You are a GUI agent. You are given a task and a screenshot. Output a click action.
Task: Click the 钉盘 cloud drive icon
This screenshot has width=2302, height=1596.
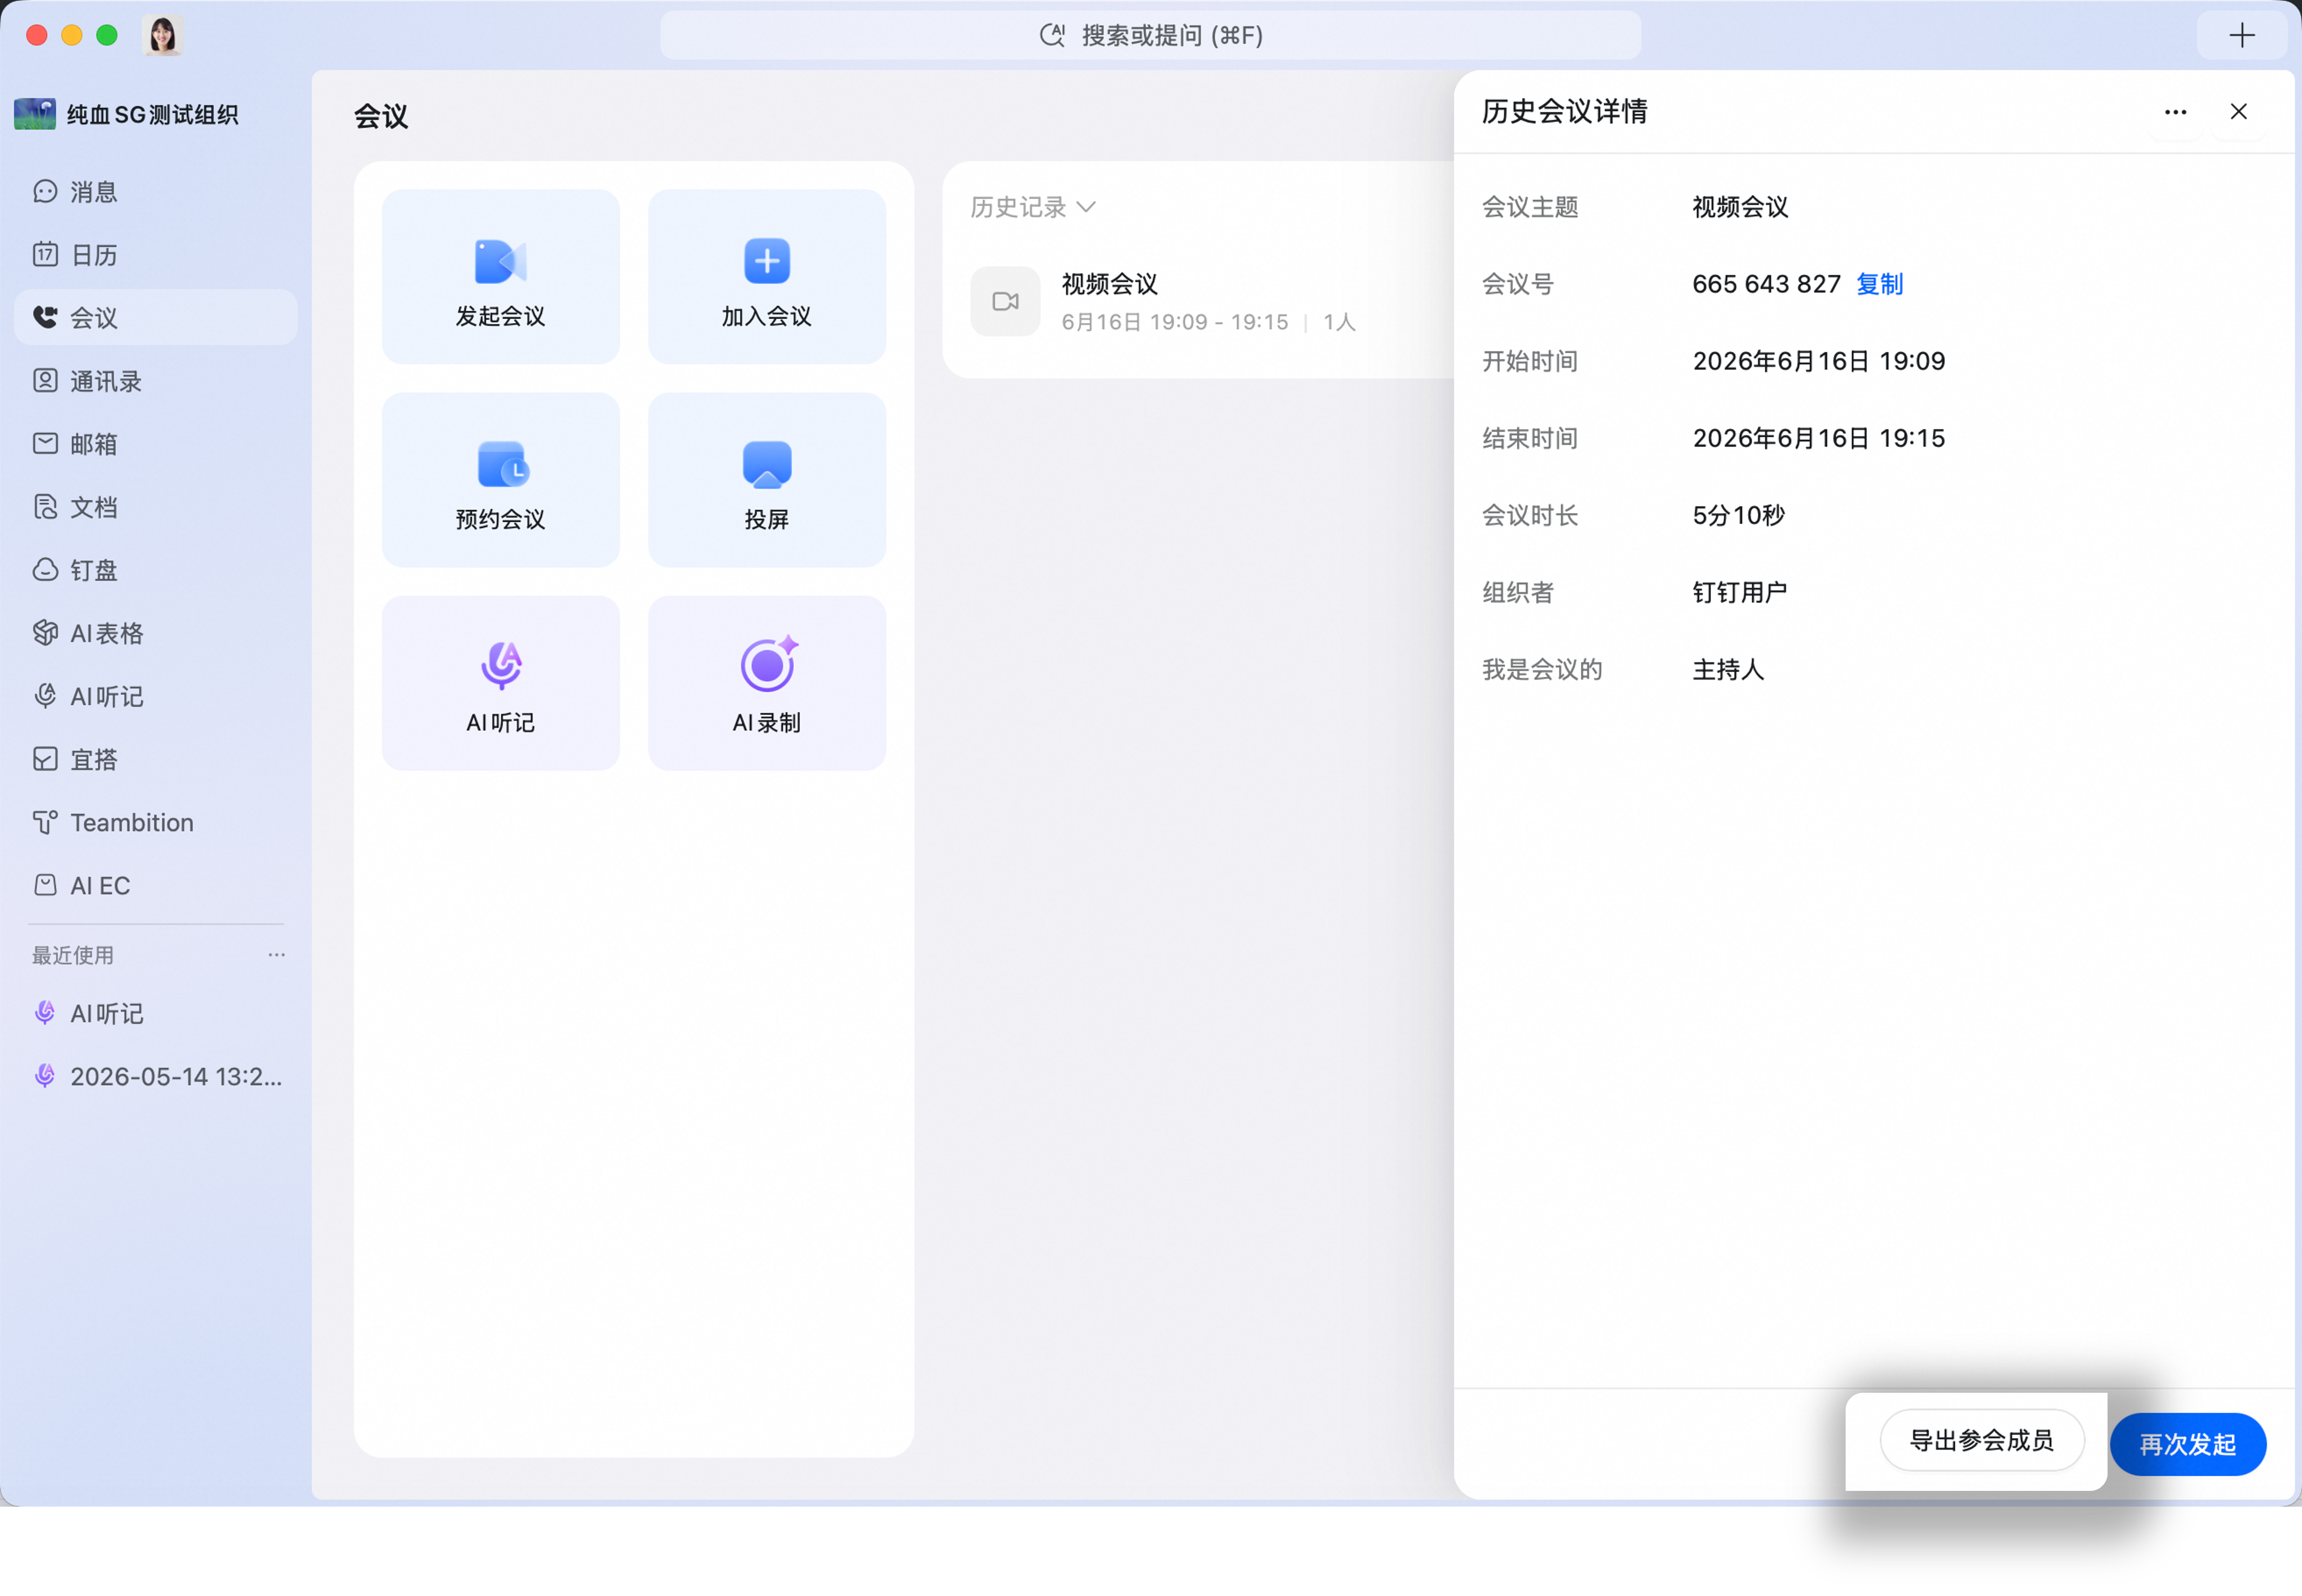45,570
